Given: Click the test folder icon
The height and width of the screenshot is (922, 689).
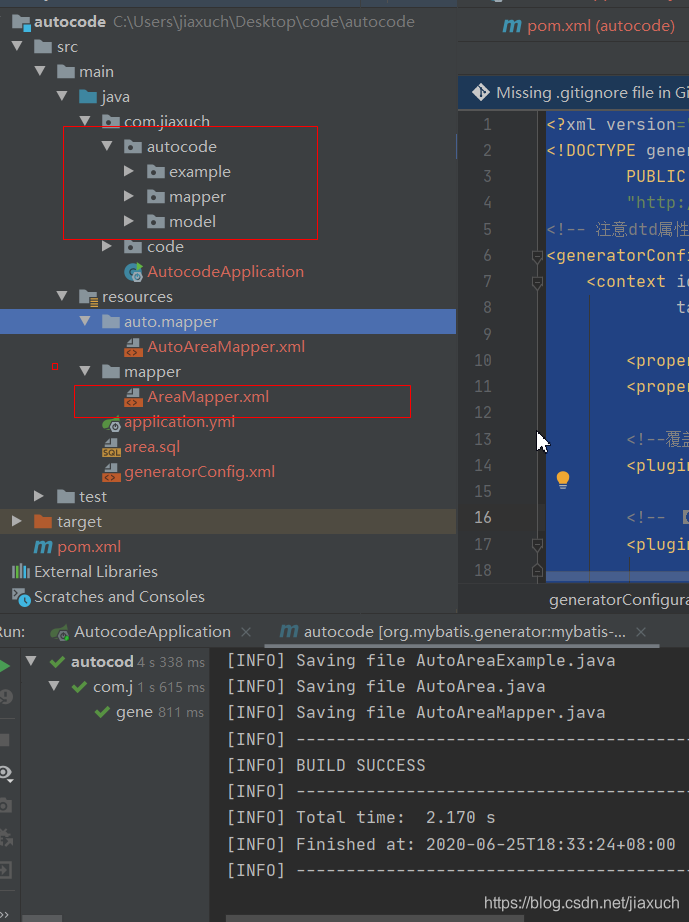Looking at the screenshot, I should pyautogui.click(x=65, y=497).
